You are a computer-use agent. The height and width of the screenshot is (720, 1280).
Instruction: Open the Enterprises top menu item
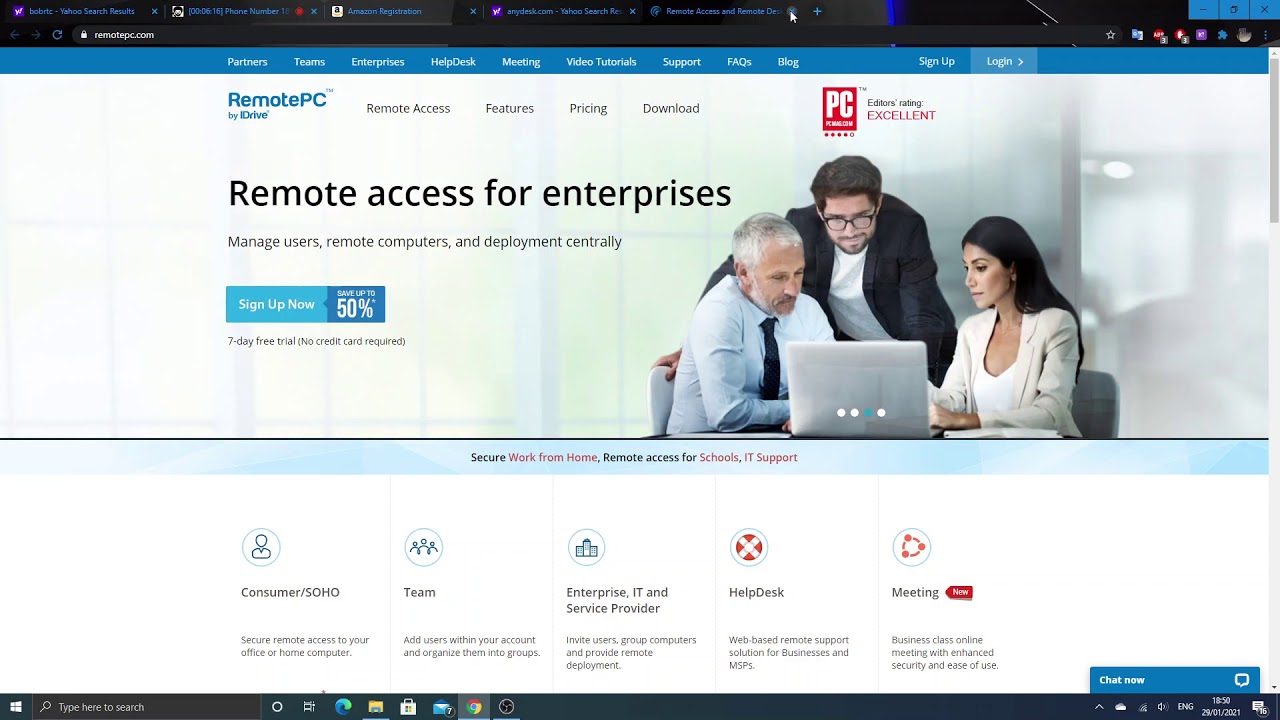[x=378, y=62]
